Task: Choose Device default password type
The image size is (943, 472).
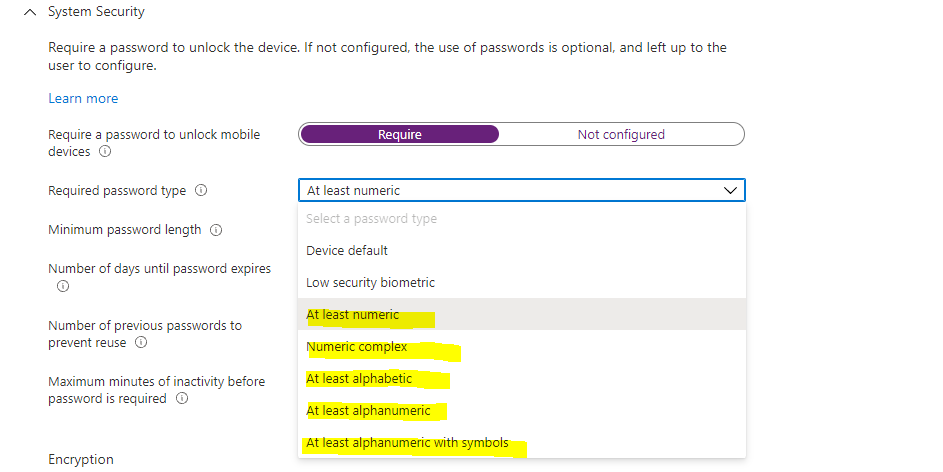Action: click(x=521, y=251)
